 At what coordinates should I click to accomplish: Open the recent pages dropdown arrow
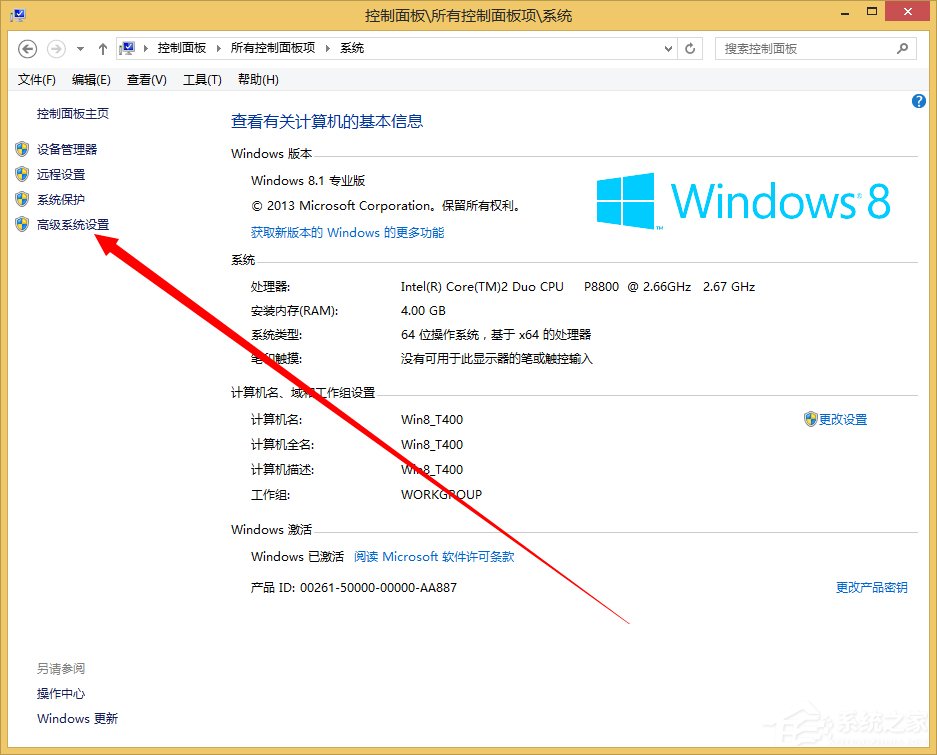79,47
